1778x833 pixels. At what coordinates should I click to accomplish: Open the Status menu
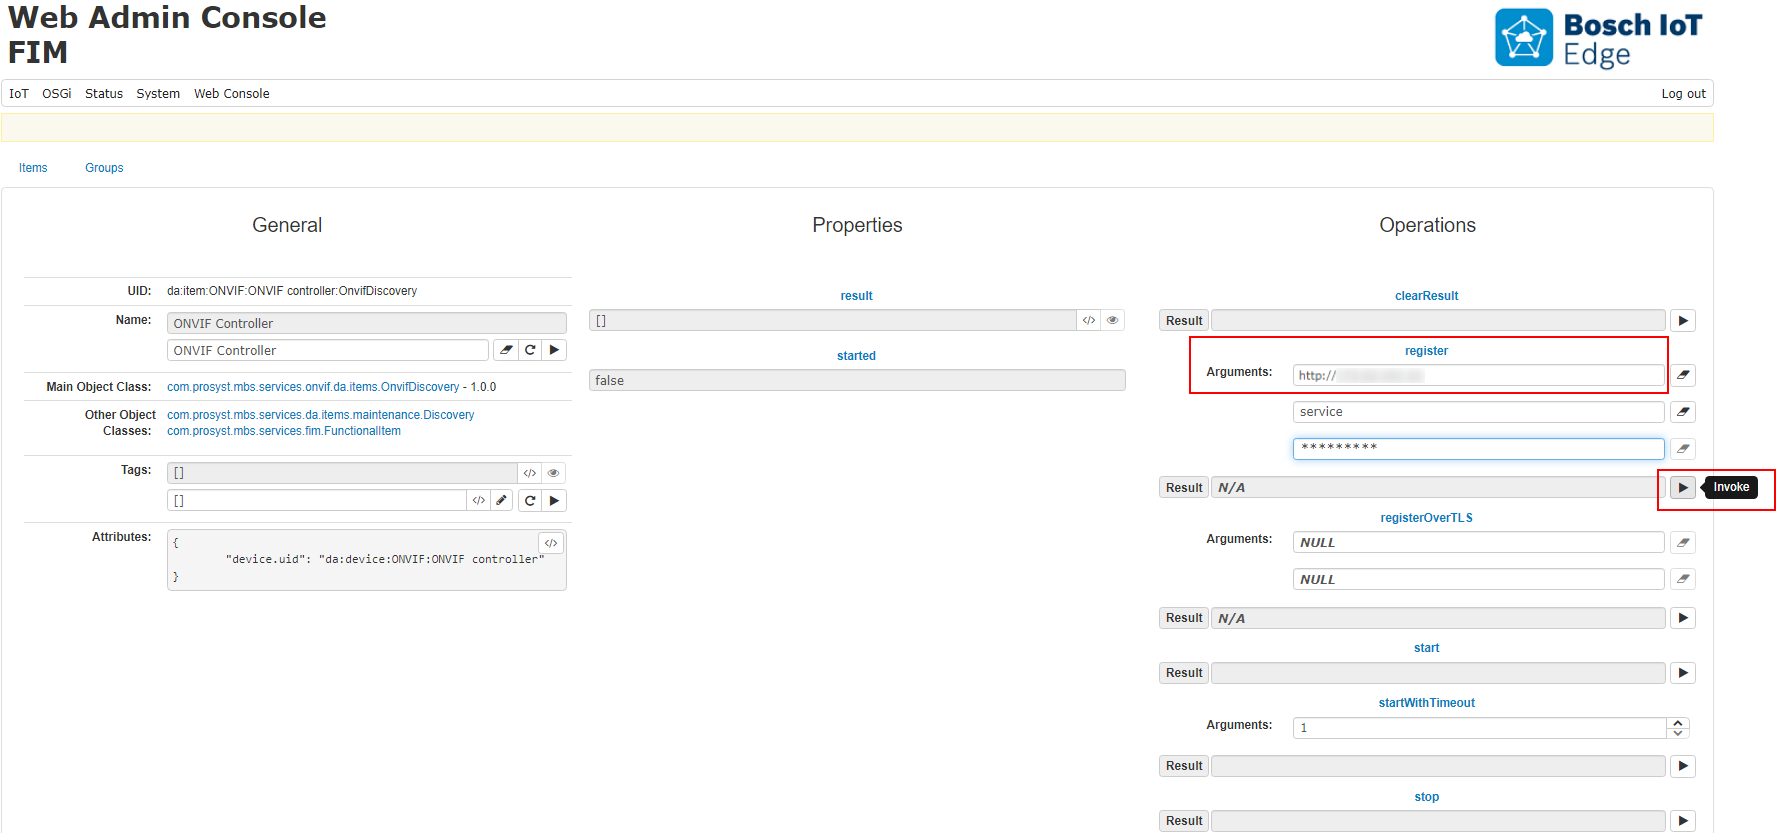(104, 93)
